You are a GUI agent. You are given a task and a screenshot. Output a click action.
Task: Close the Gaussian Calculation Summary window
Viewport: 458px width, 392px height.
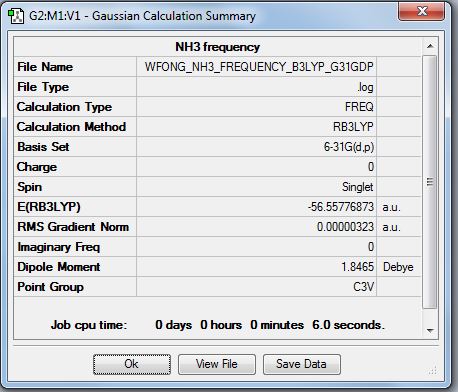point(421,11)
